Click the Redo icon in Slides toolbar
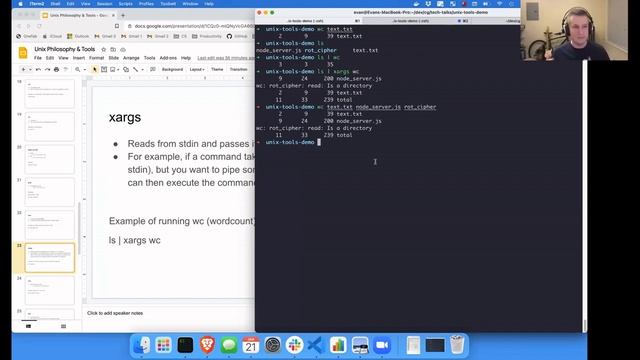 click(47, 70)
